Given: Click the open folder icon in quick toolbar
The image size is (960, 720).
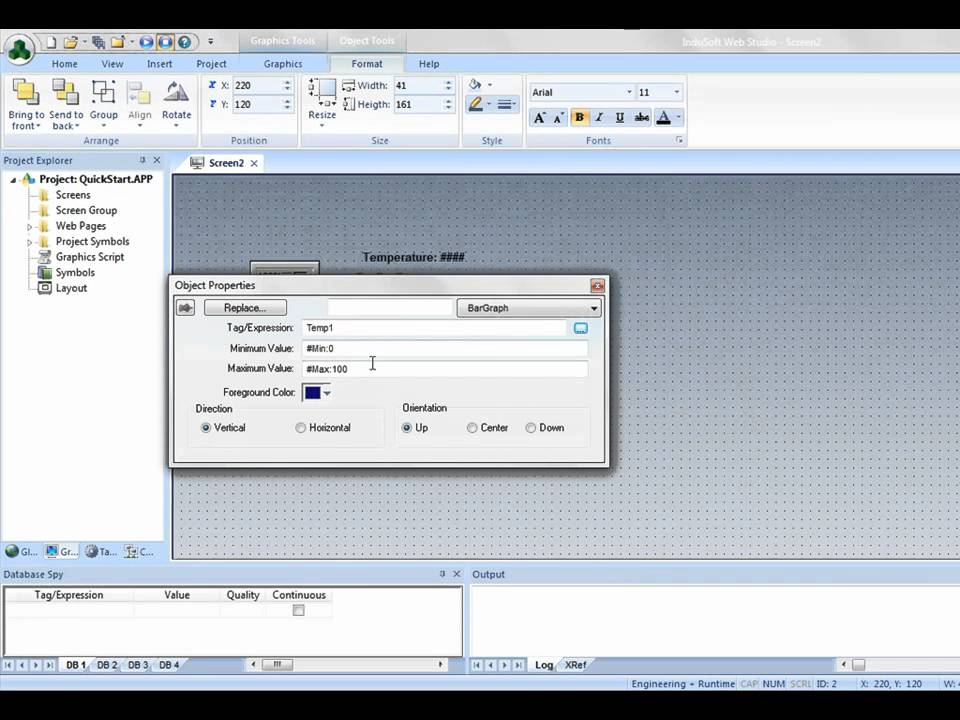Looking at the screenshot, I should (70, 42).
